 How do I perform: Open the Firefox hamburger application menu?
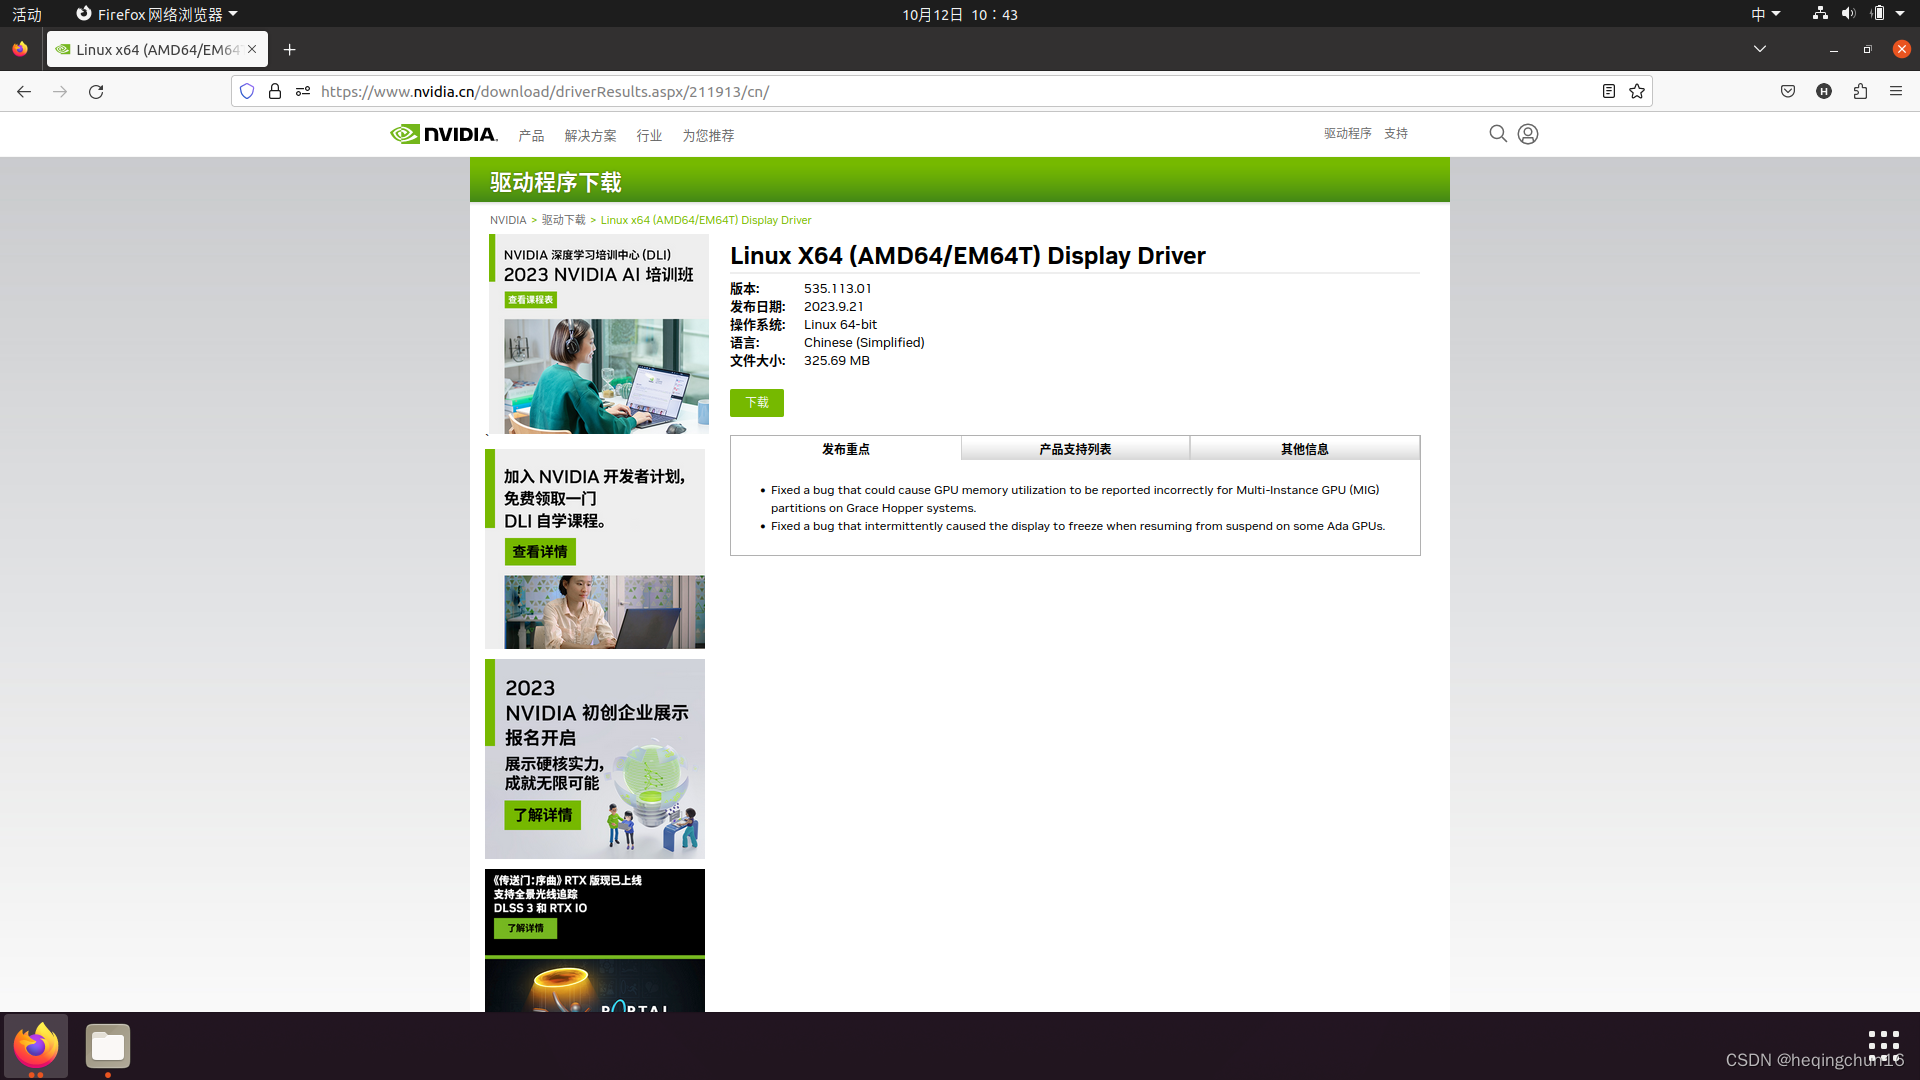click(x=1895, y=91)
